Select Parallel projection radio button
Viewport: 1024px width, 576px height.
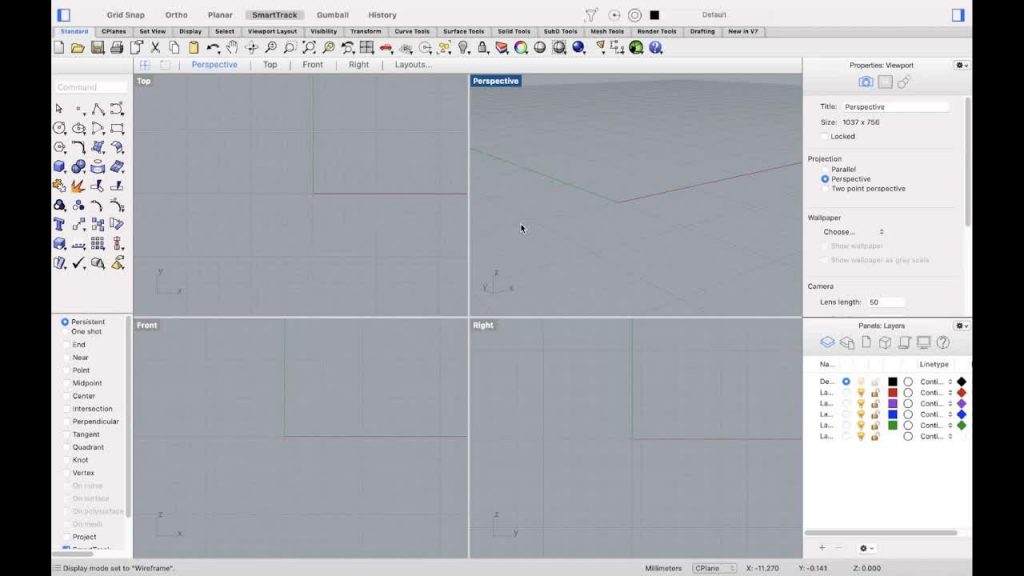[x=825, y=169]
